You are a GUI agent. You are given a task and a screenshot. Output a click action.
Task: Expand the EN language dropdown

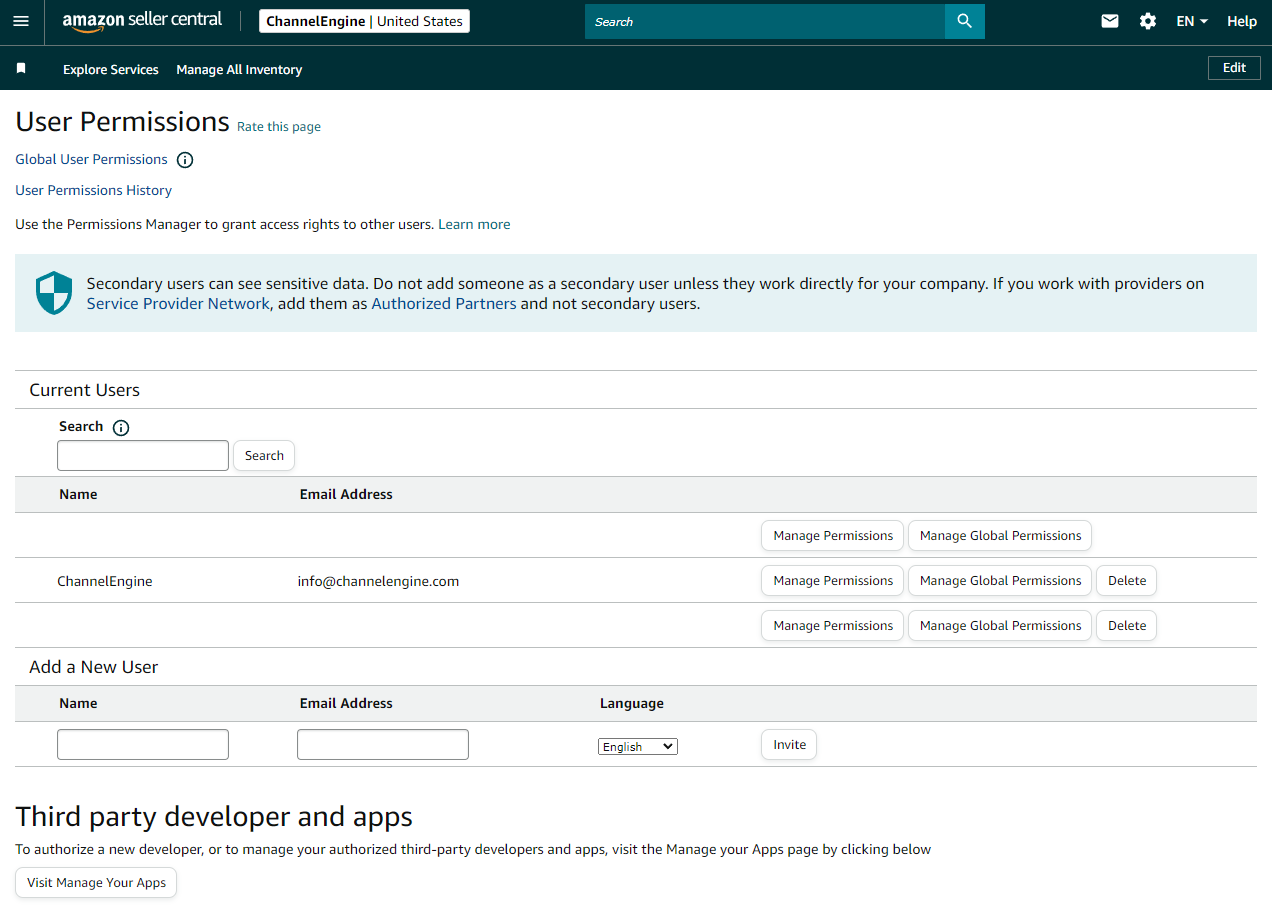[x=1192, y=21]
